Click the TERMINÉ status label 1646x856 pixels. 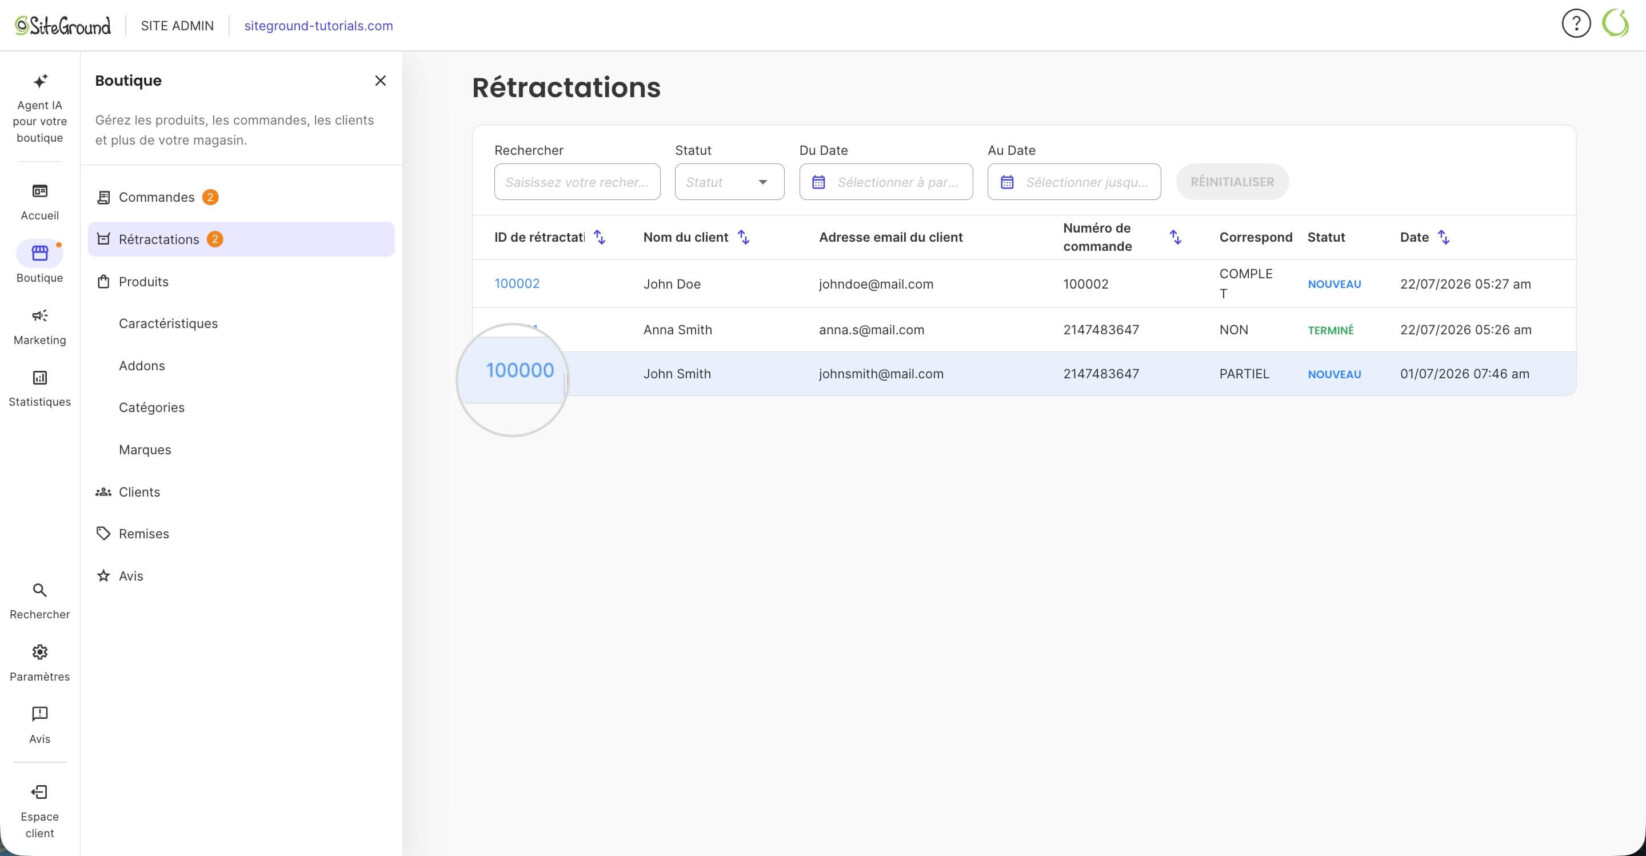1331,330
